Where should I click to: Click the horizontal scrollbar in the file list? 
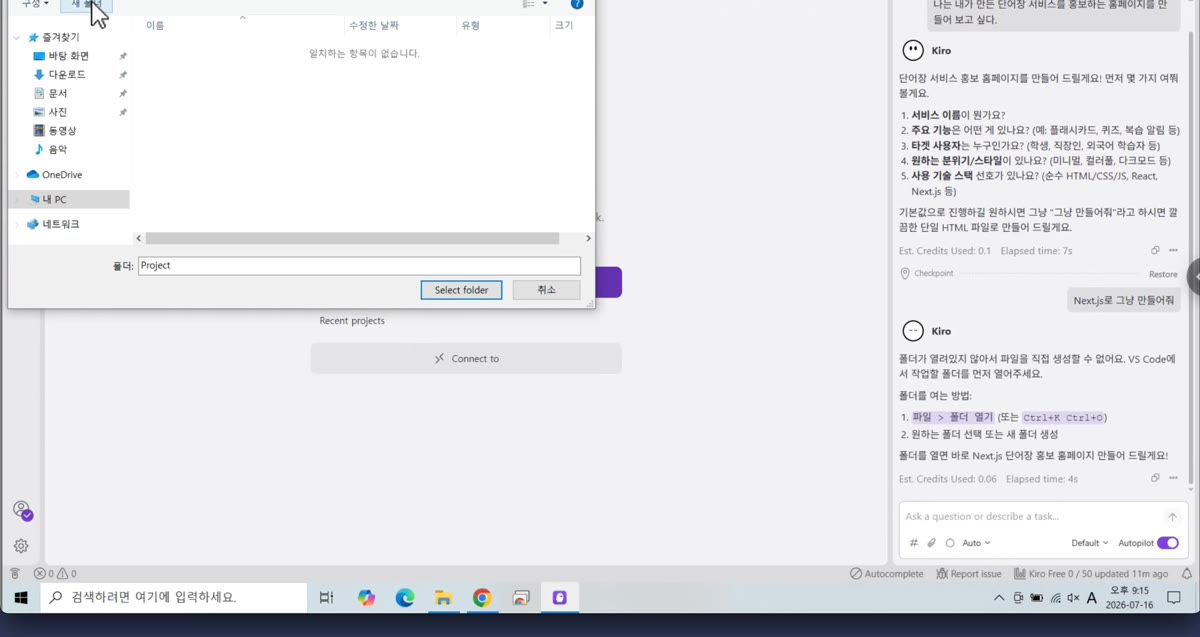[x=352, y=239]
